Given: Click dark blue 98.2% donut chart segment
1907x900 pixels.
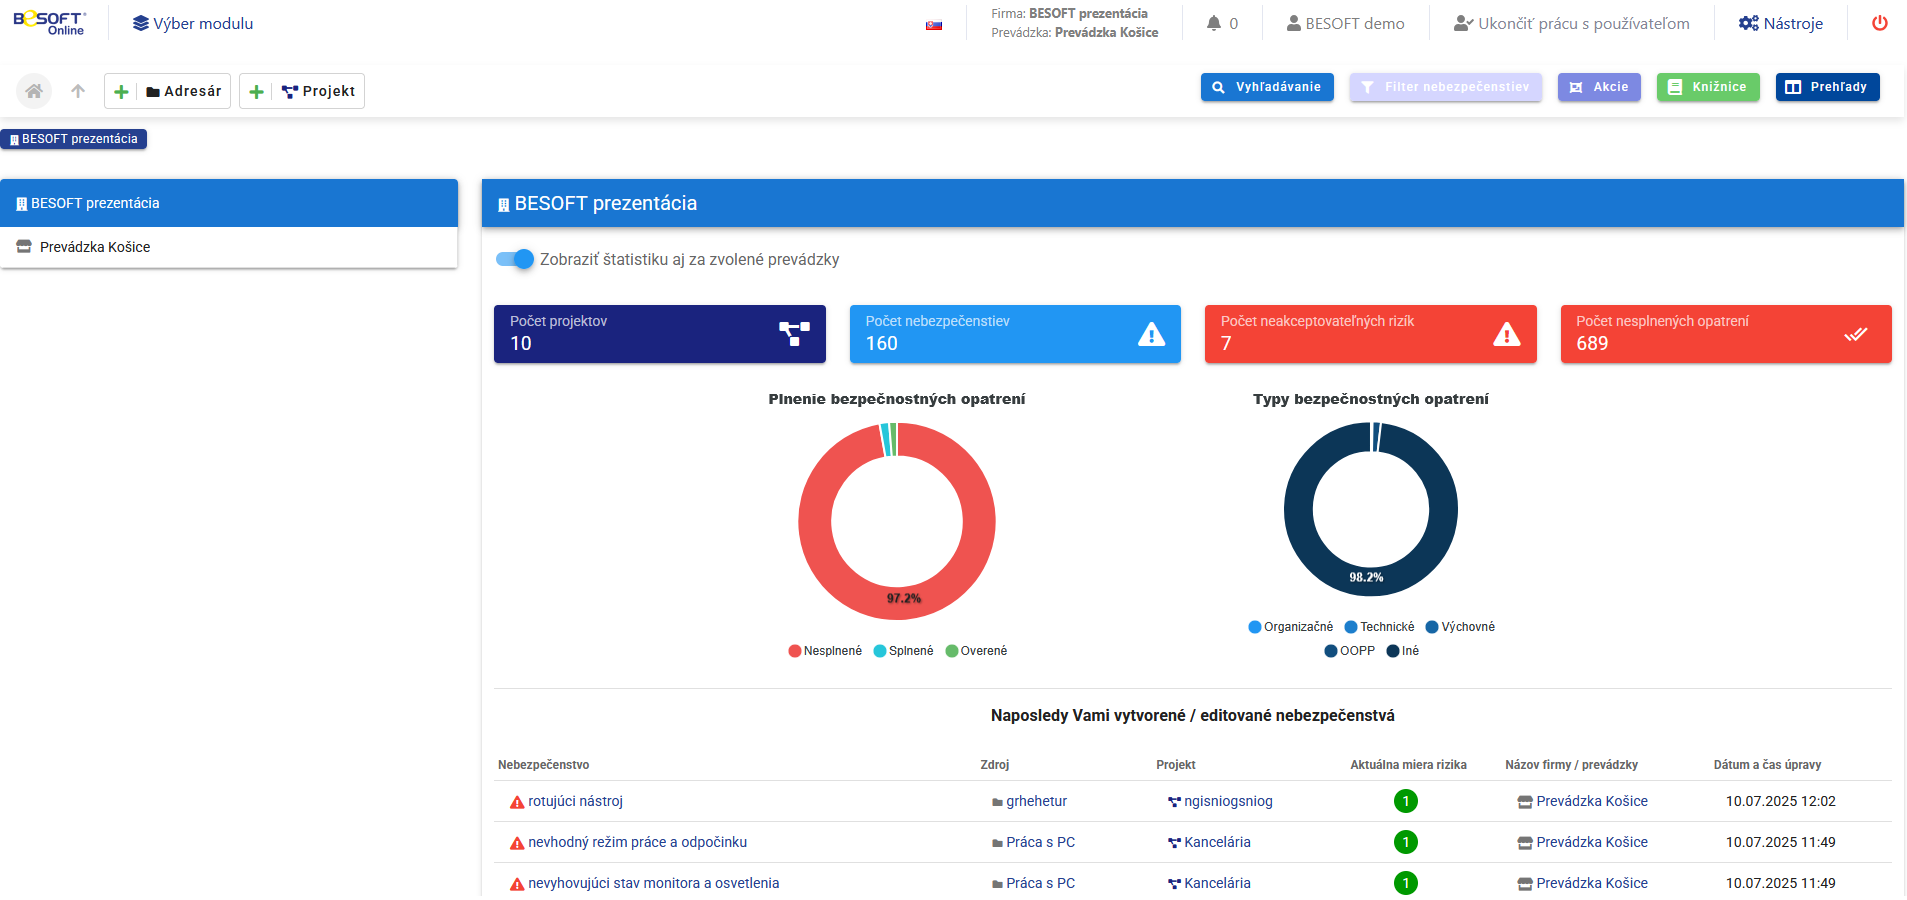Looking at the screenshot, I should click(1366, 582).
